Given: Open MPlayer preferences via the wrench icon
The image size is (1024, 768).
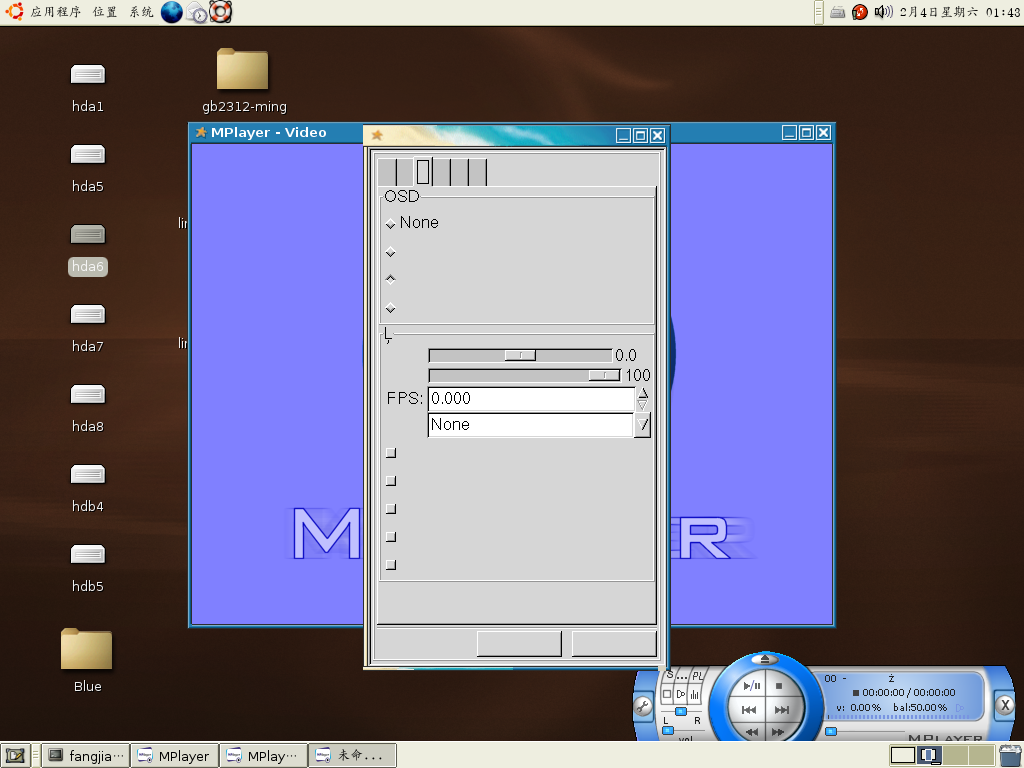Looking at the screenshot, I should (x=643, y=706).
